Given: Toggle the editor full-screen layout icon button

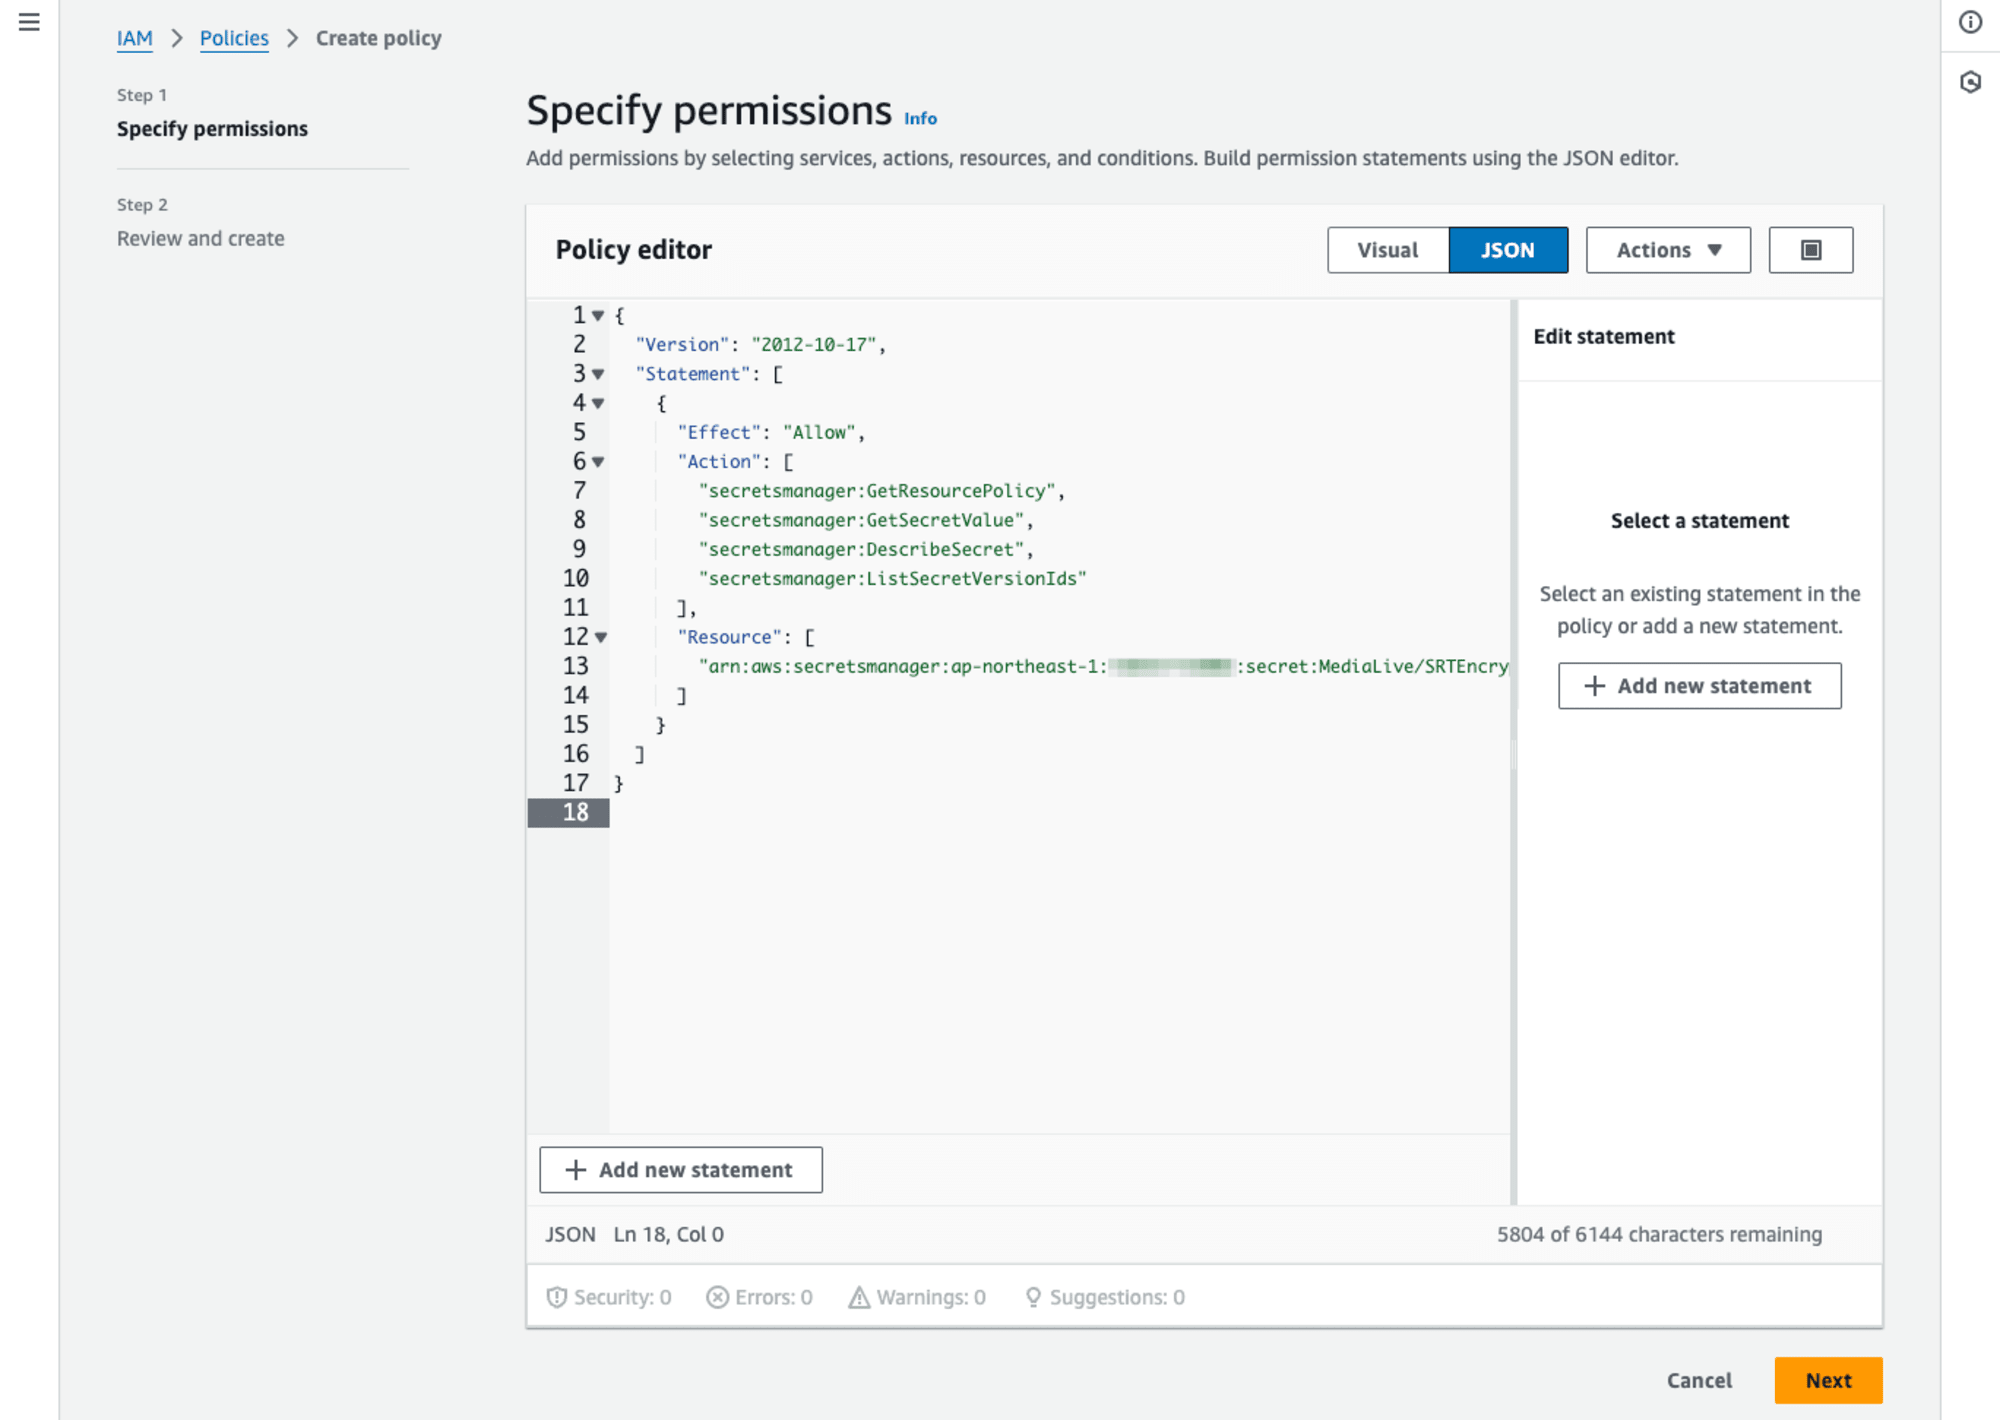Looking at the screenshot, I should tap(1810, 250).
